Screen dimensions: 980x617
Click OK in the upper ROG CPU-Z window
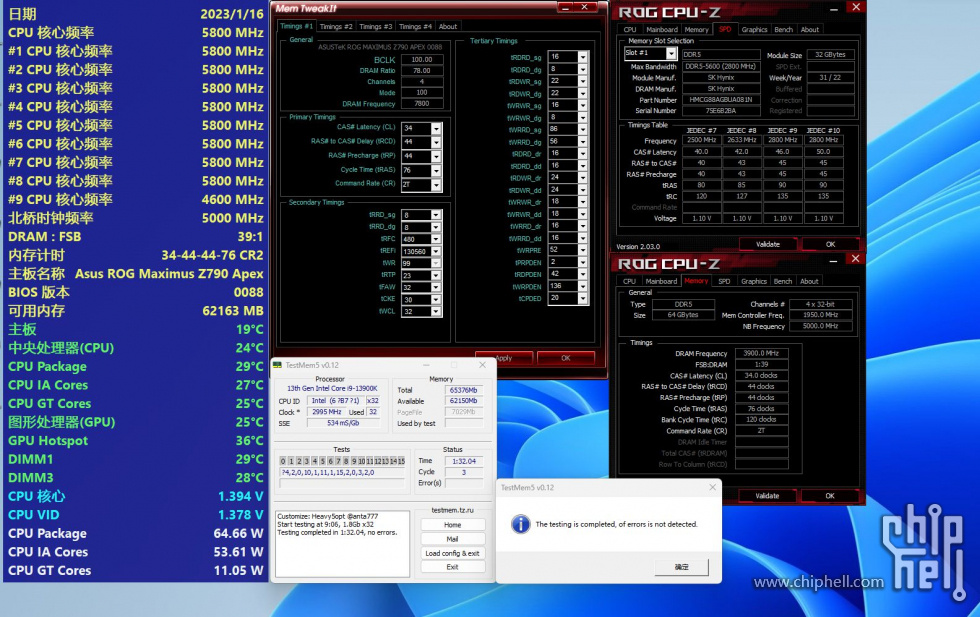point(831,244)
